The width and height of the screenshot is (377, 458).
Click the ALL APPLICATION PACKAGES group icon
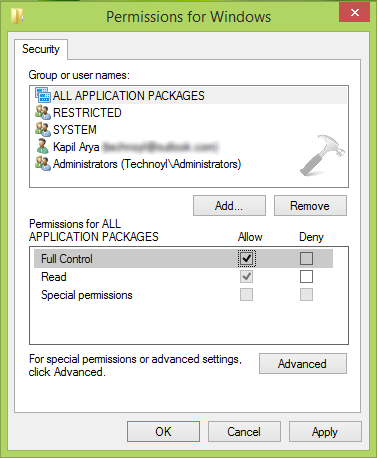(43, 95)
